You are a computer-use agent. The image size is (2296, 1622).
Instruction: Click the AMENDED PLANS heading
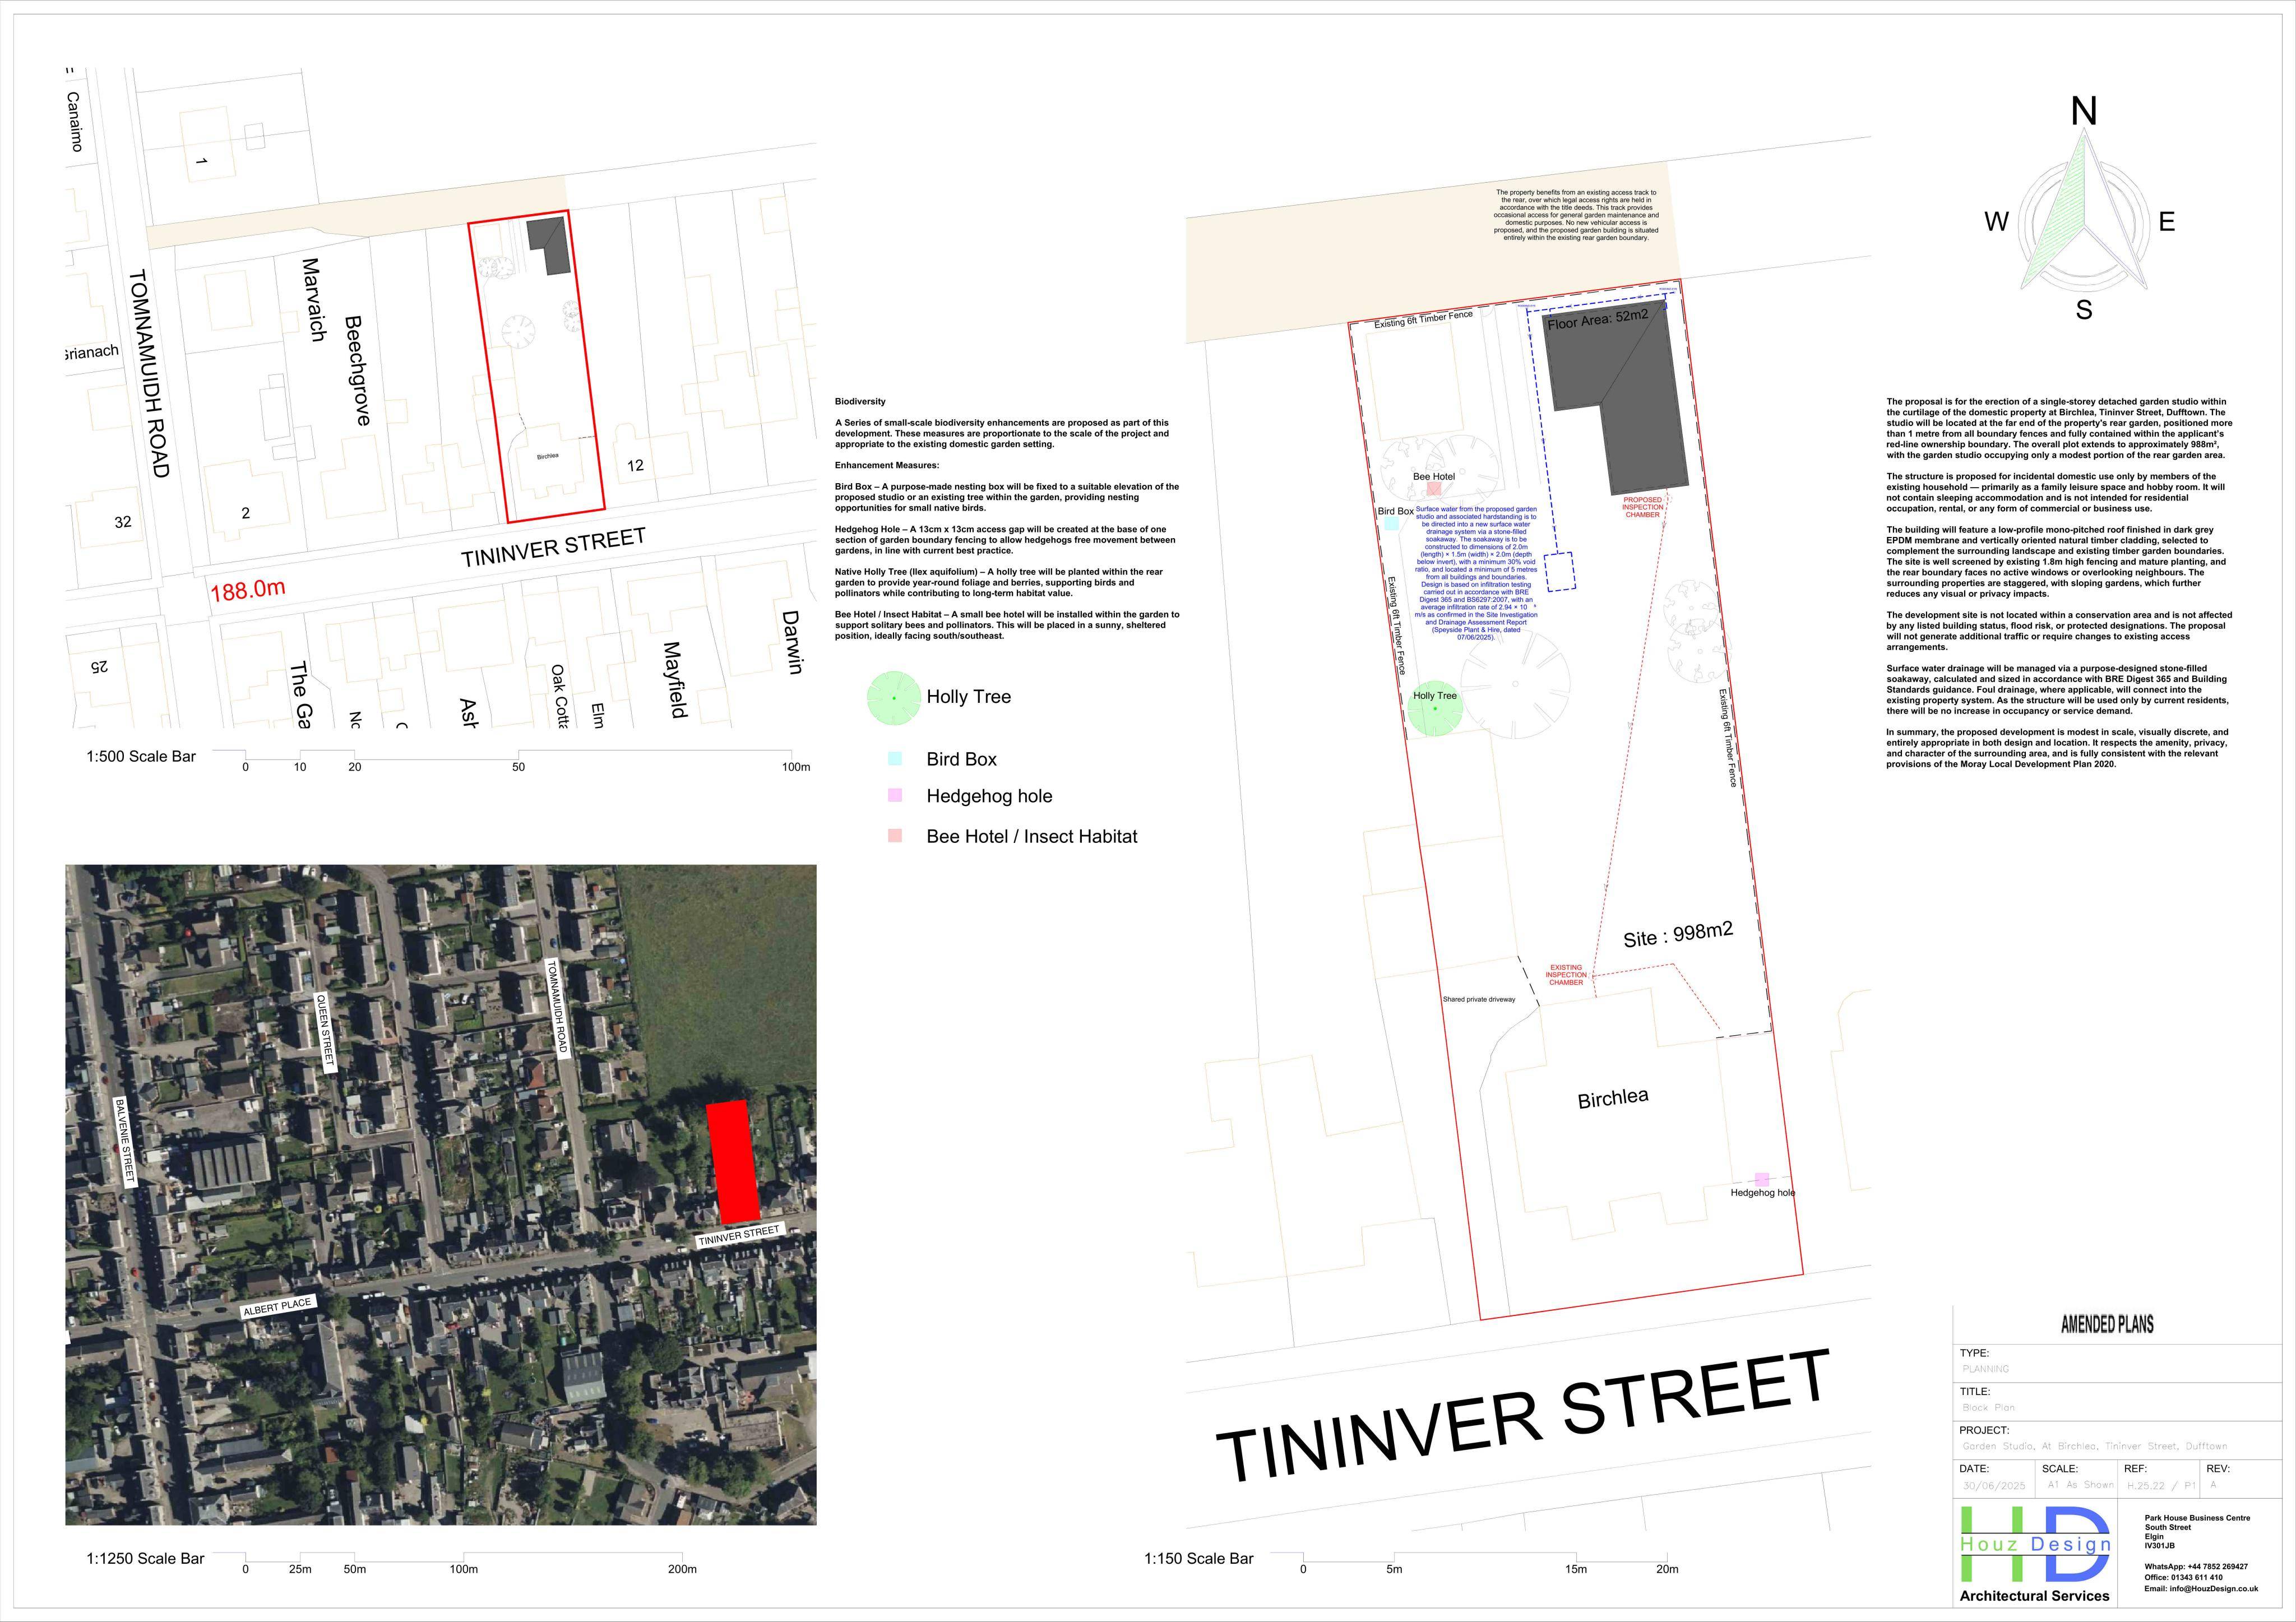2107,1324
